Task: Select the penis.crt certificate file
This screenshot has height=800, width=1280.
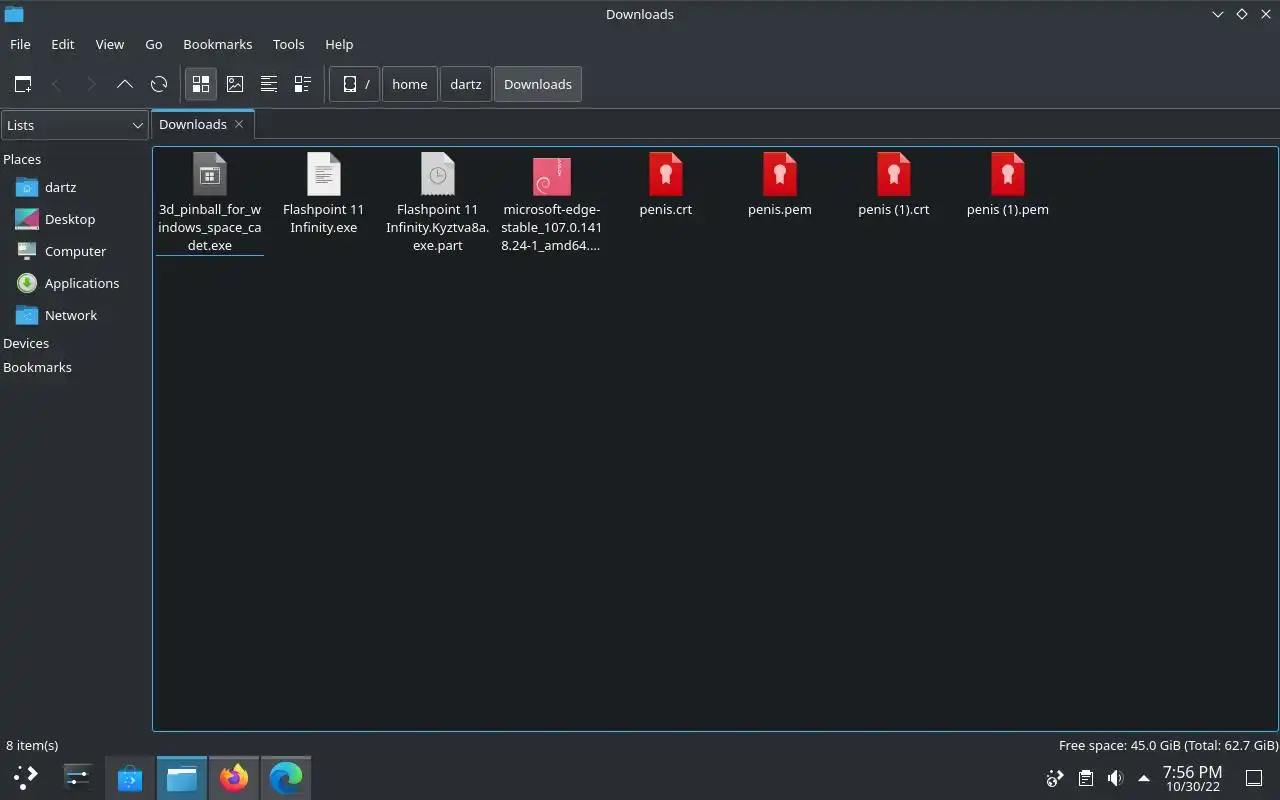Action: (x=666, y=186)
